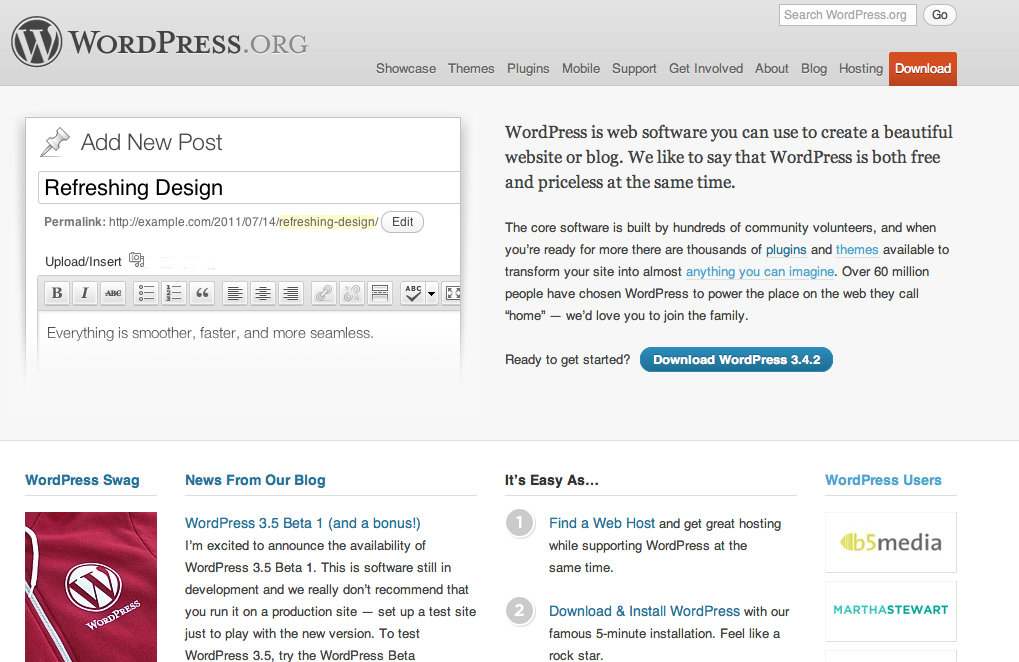Click the b5media logo thumbnail
Viewport: 1019px width, 662px height.
(x=891, y=542)
